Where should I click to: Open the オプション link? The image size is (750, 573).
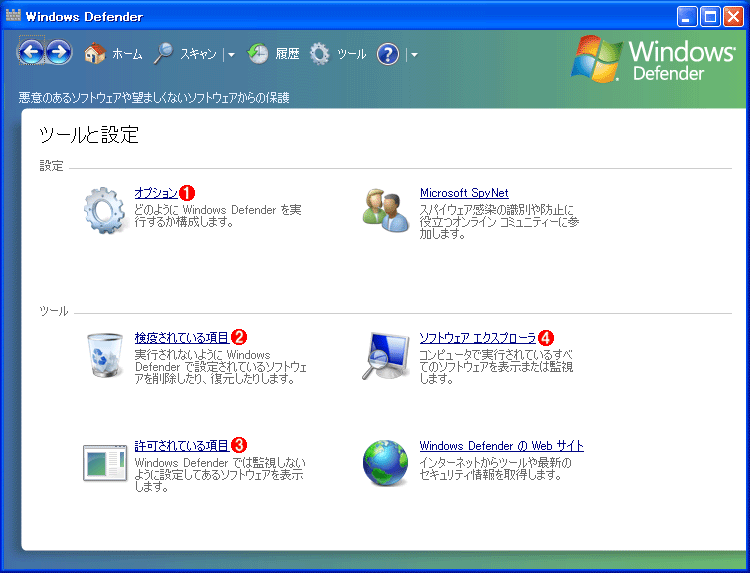tap(156, 193)
